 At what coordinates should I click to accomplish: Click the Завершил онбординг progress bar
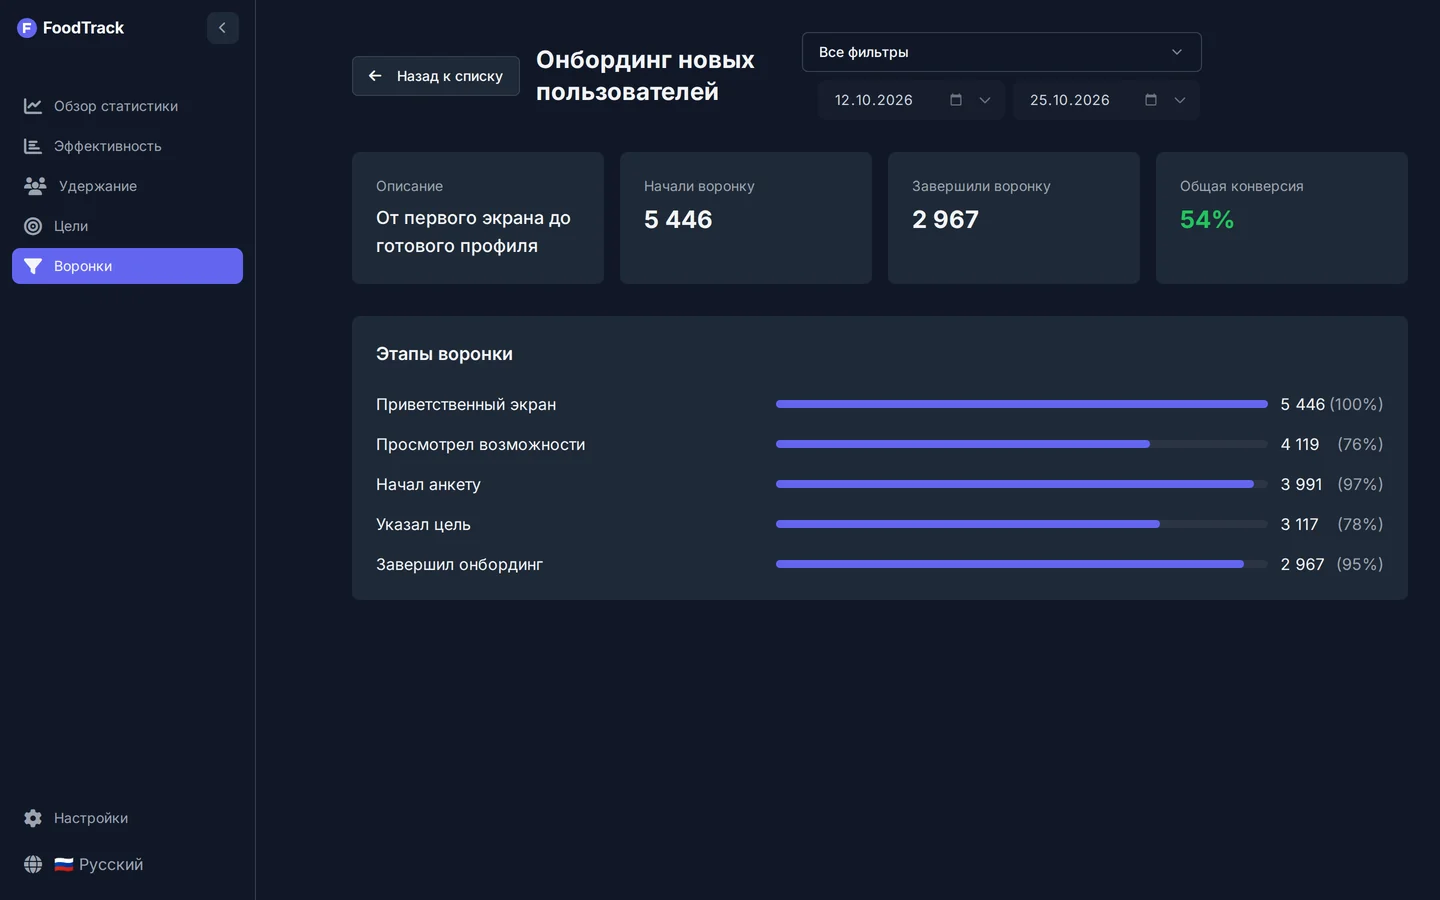pyautogui.click(x=1021, y=564)
